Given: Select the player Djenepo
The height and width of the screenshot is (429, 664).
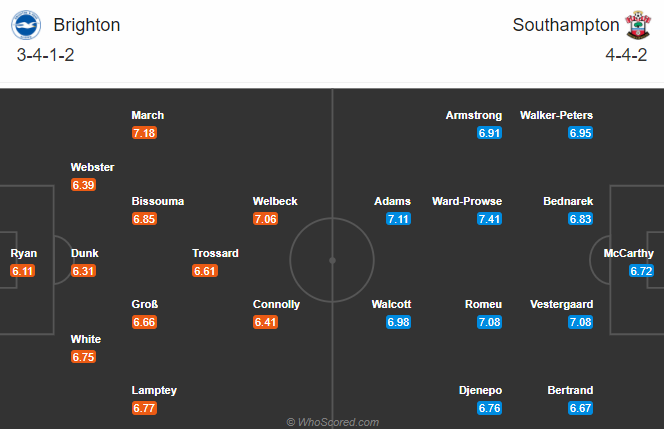Looking at the screenshot, I should pos(480,390).
